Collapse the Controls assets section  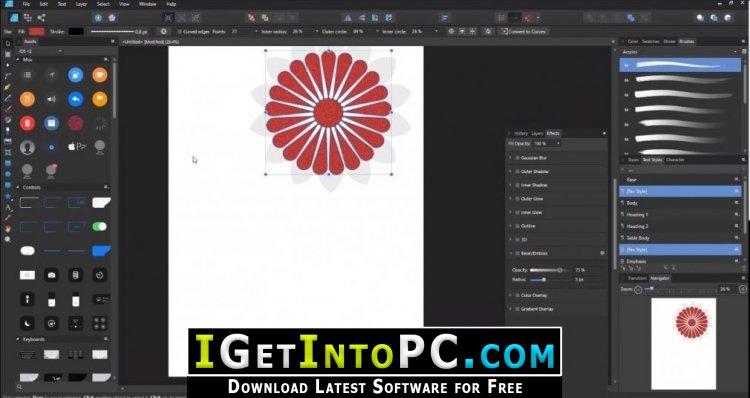click(x=18, y=188)
